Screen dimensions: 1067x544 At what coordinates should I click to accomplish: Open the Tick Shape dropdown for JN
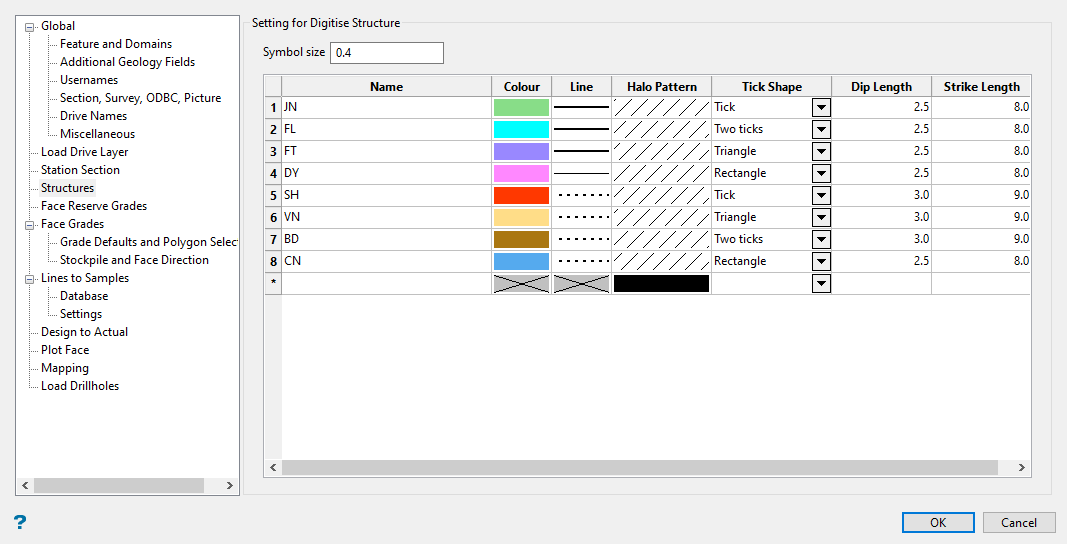tap(821, 107)
